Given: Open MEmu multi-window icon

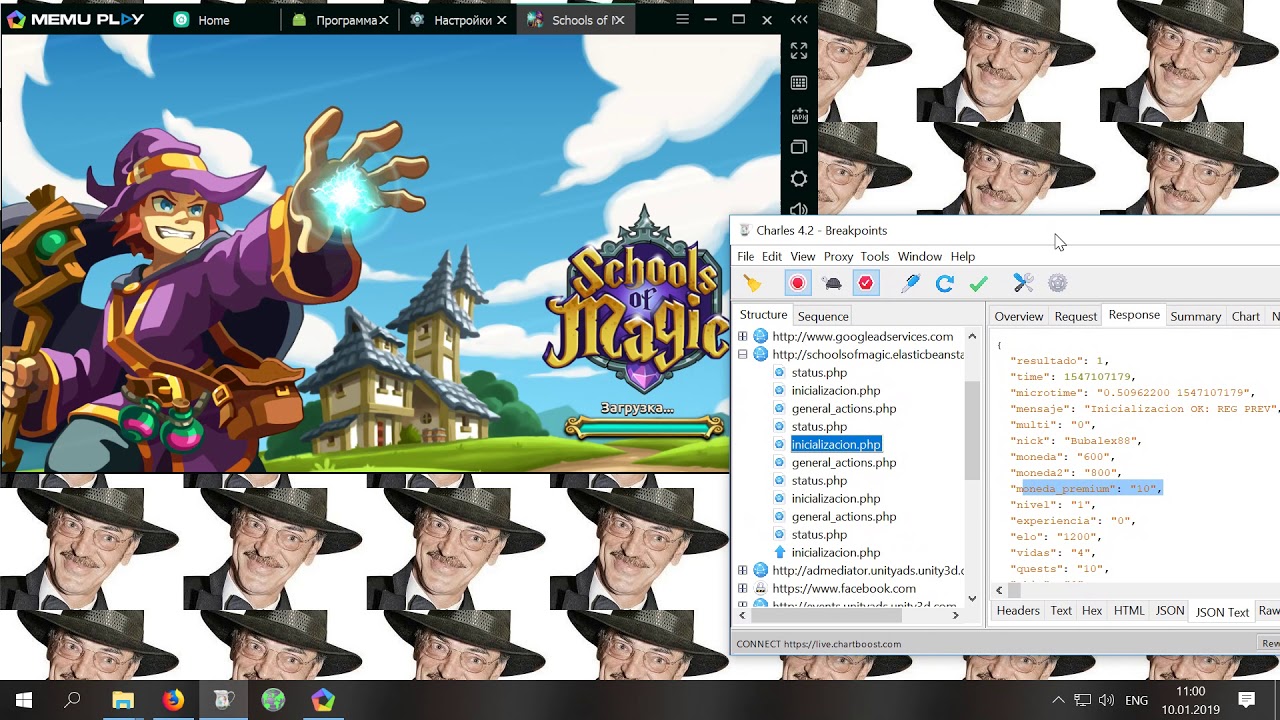Looking at the screenshot, I should click(x=799, y=147).
